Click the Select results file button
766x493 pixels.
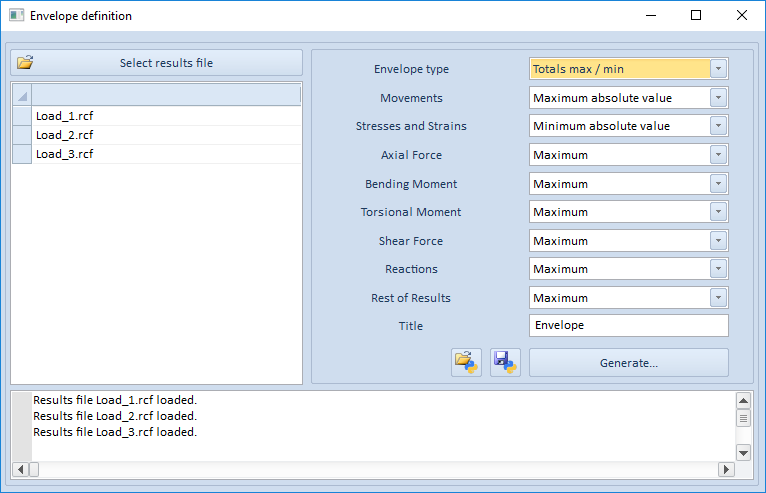(157, 63)
